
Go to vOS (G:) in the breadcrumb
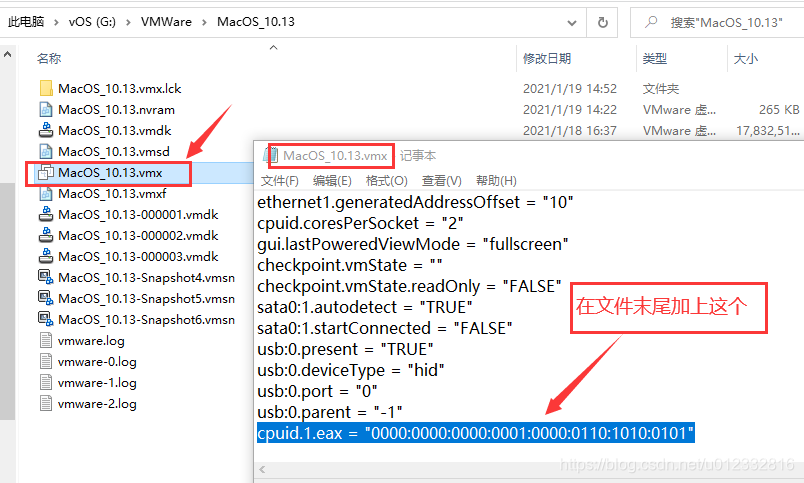point(92,22)
